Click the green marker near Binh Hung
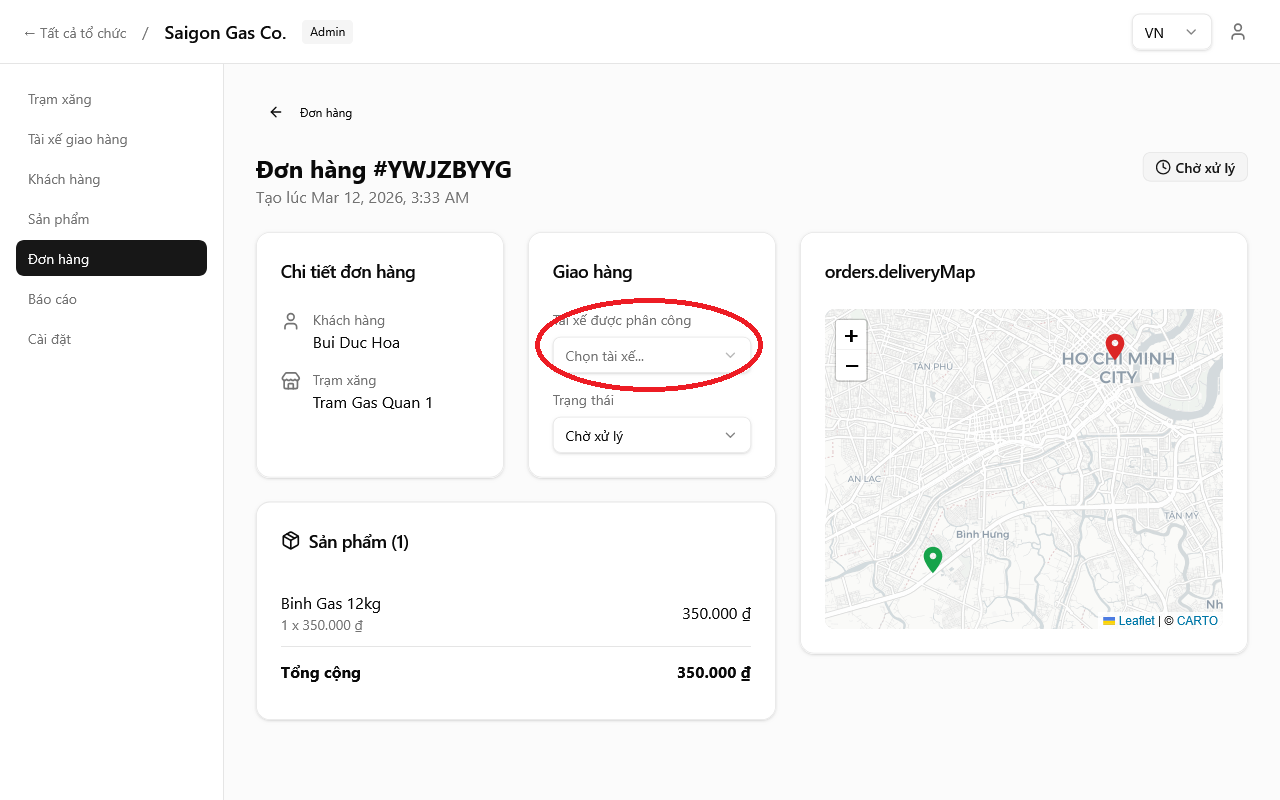 point(932,558)
